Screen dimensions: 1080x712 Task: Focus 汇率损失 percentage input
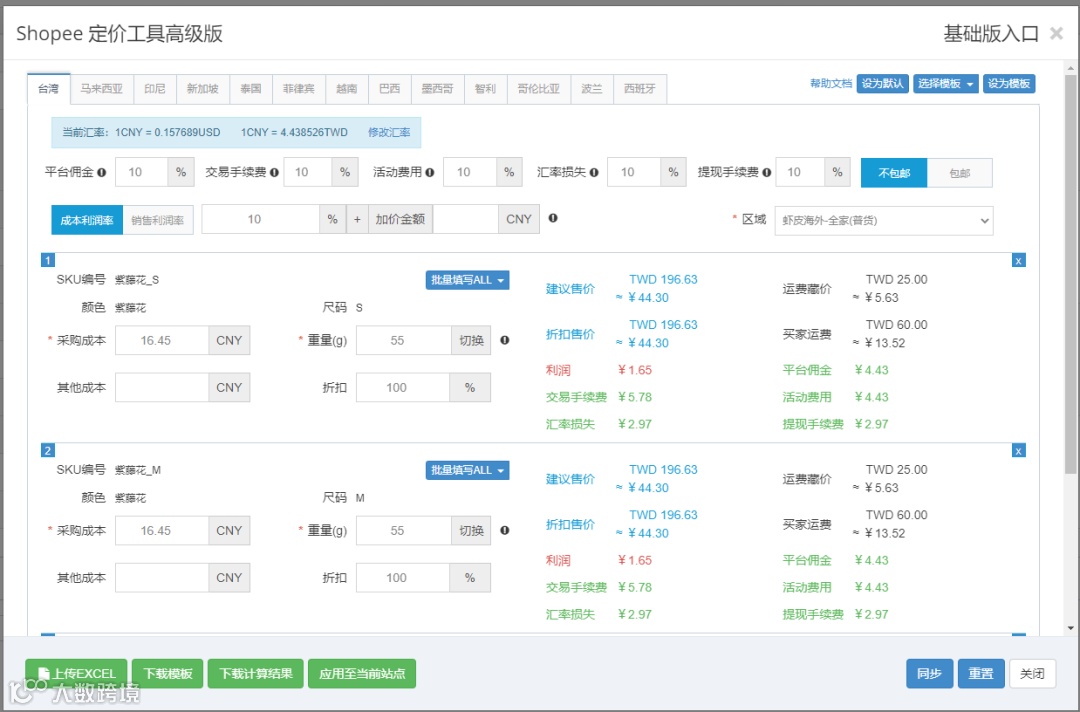[x=634, y=172]
